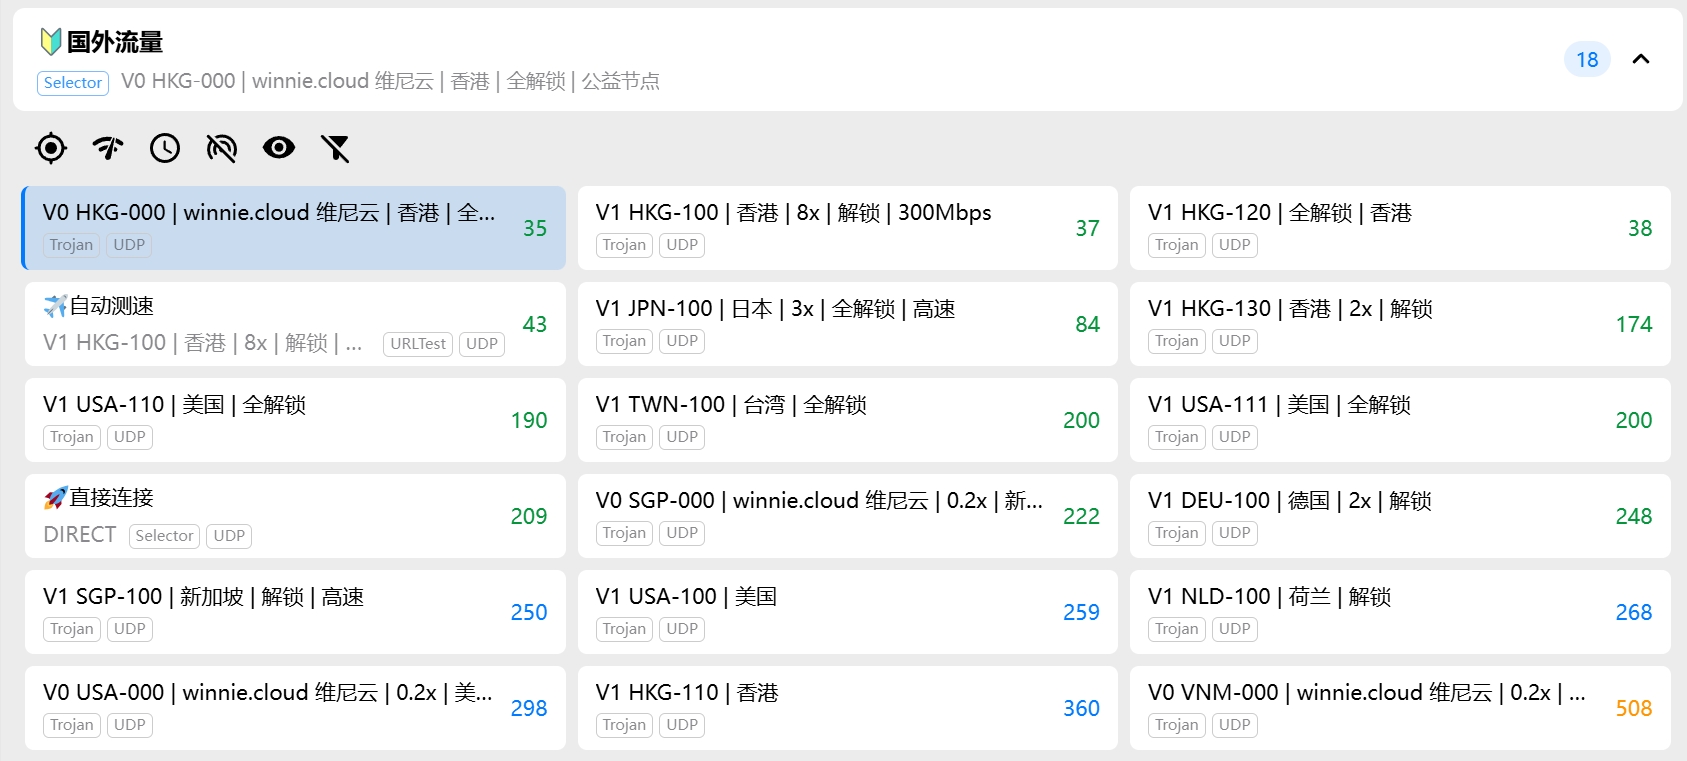Click the crossed-out wifi test URL icon

221,148
